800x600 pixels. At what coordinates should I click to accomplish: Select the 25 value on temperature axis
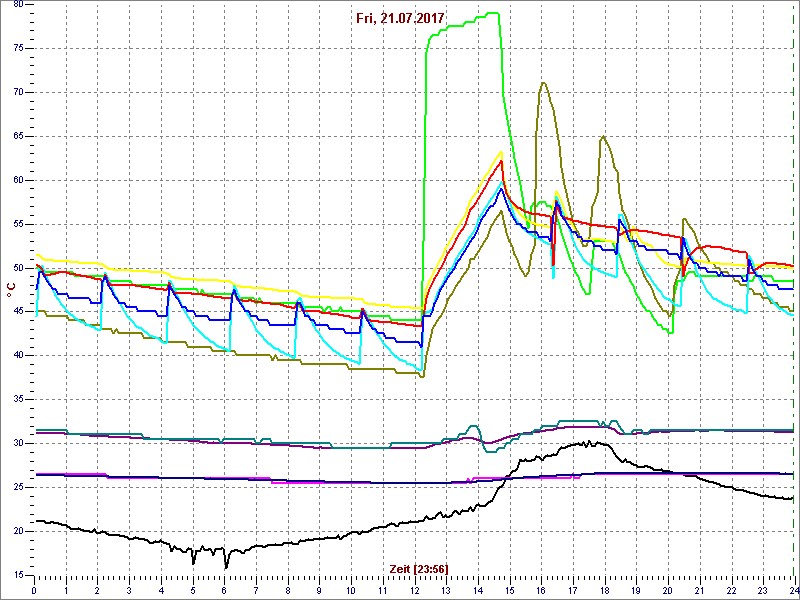tap(19, 487)
